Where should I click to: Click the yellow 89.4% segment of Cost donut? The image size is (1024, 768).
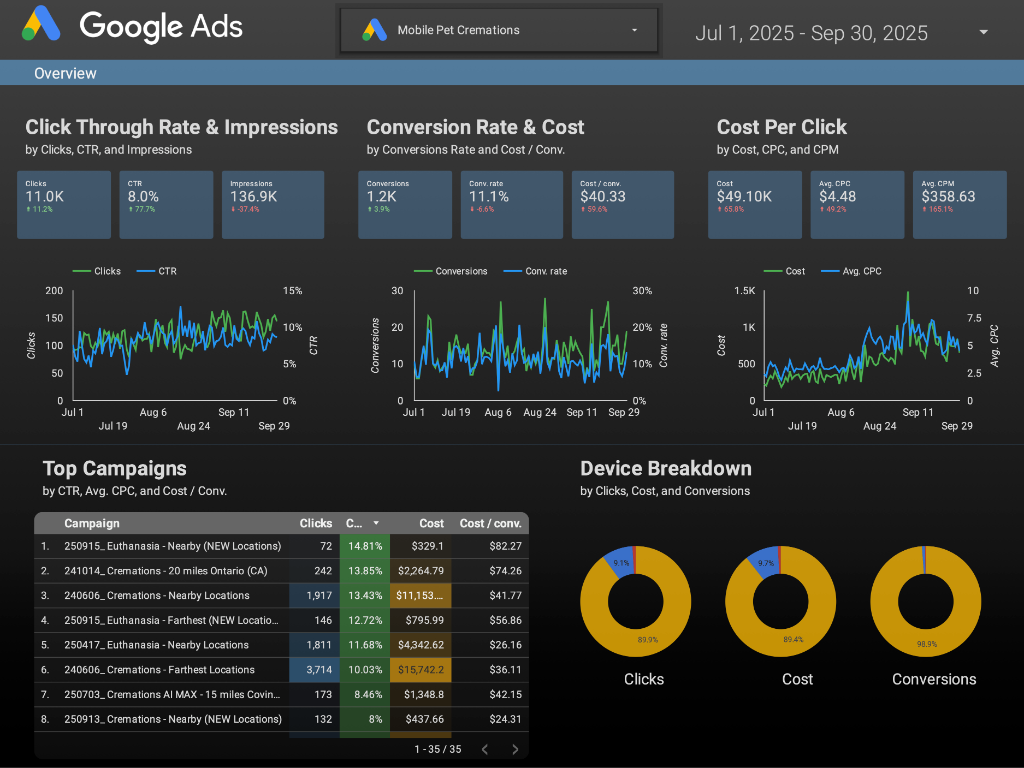793,637
